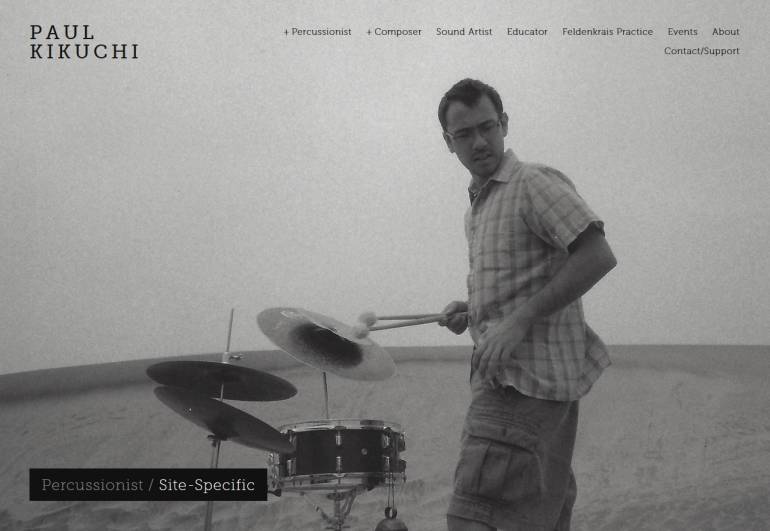The height and width of the screenshot is (531, 770).
Task: Go to the Educator page
Action: point(527,32)
